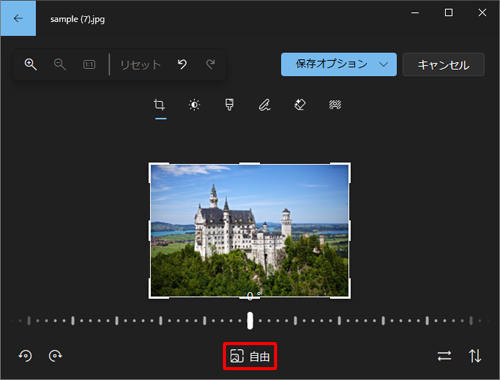500x380 pixels.
Task: Redo the last edit
Action: (x=211, y=64)
